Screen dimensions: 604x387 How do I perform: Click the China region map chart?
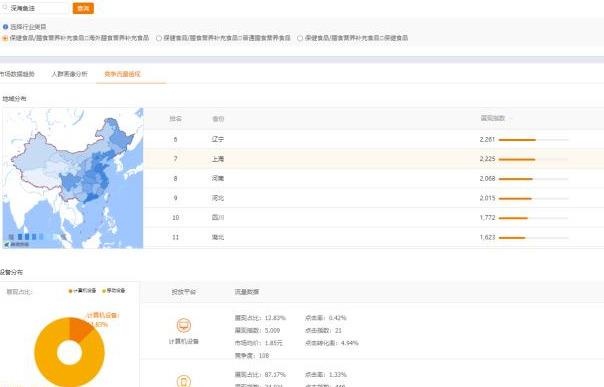pos(73,178)
